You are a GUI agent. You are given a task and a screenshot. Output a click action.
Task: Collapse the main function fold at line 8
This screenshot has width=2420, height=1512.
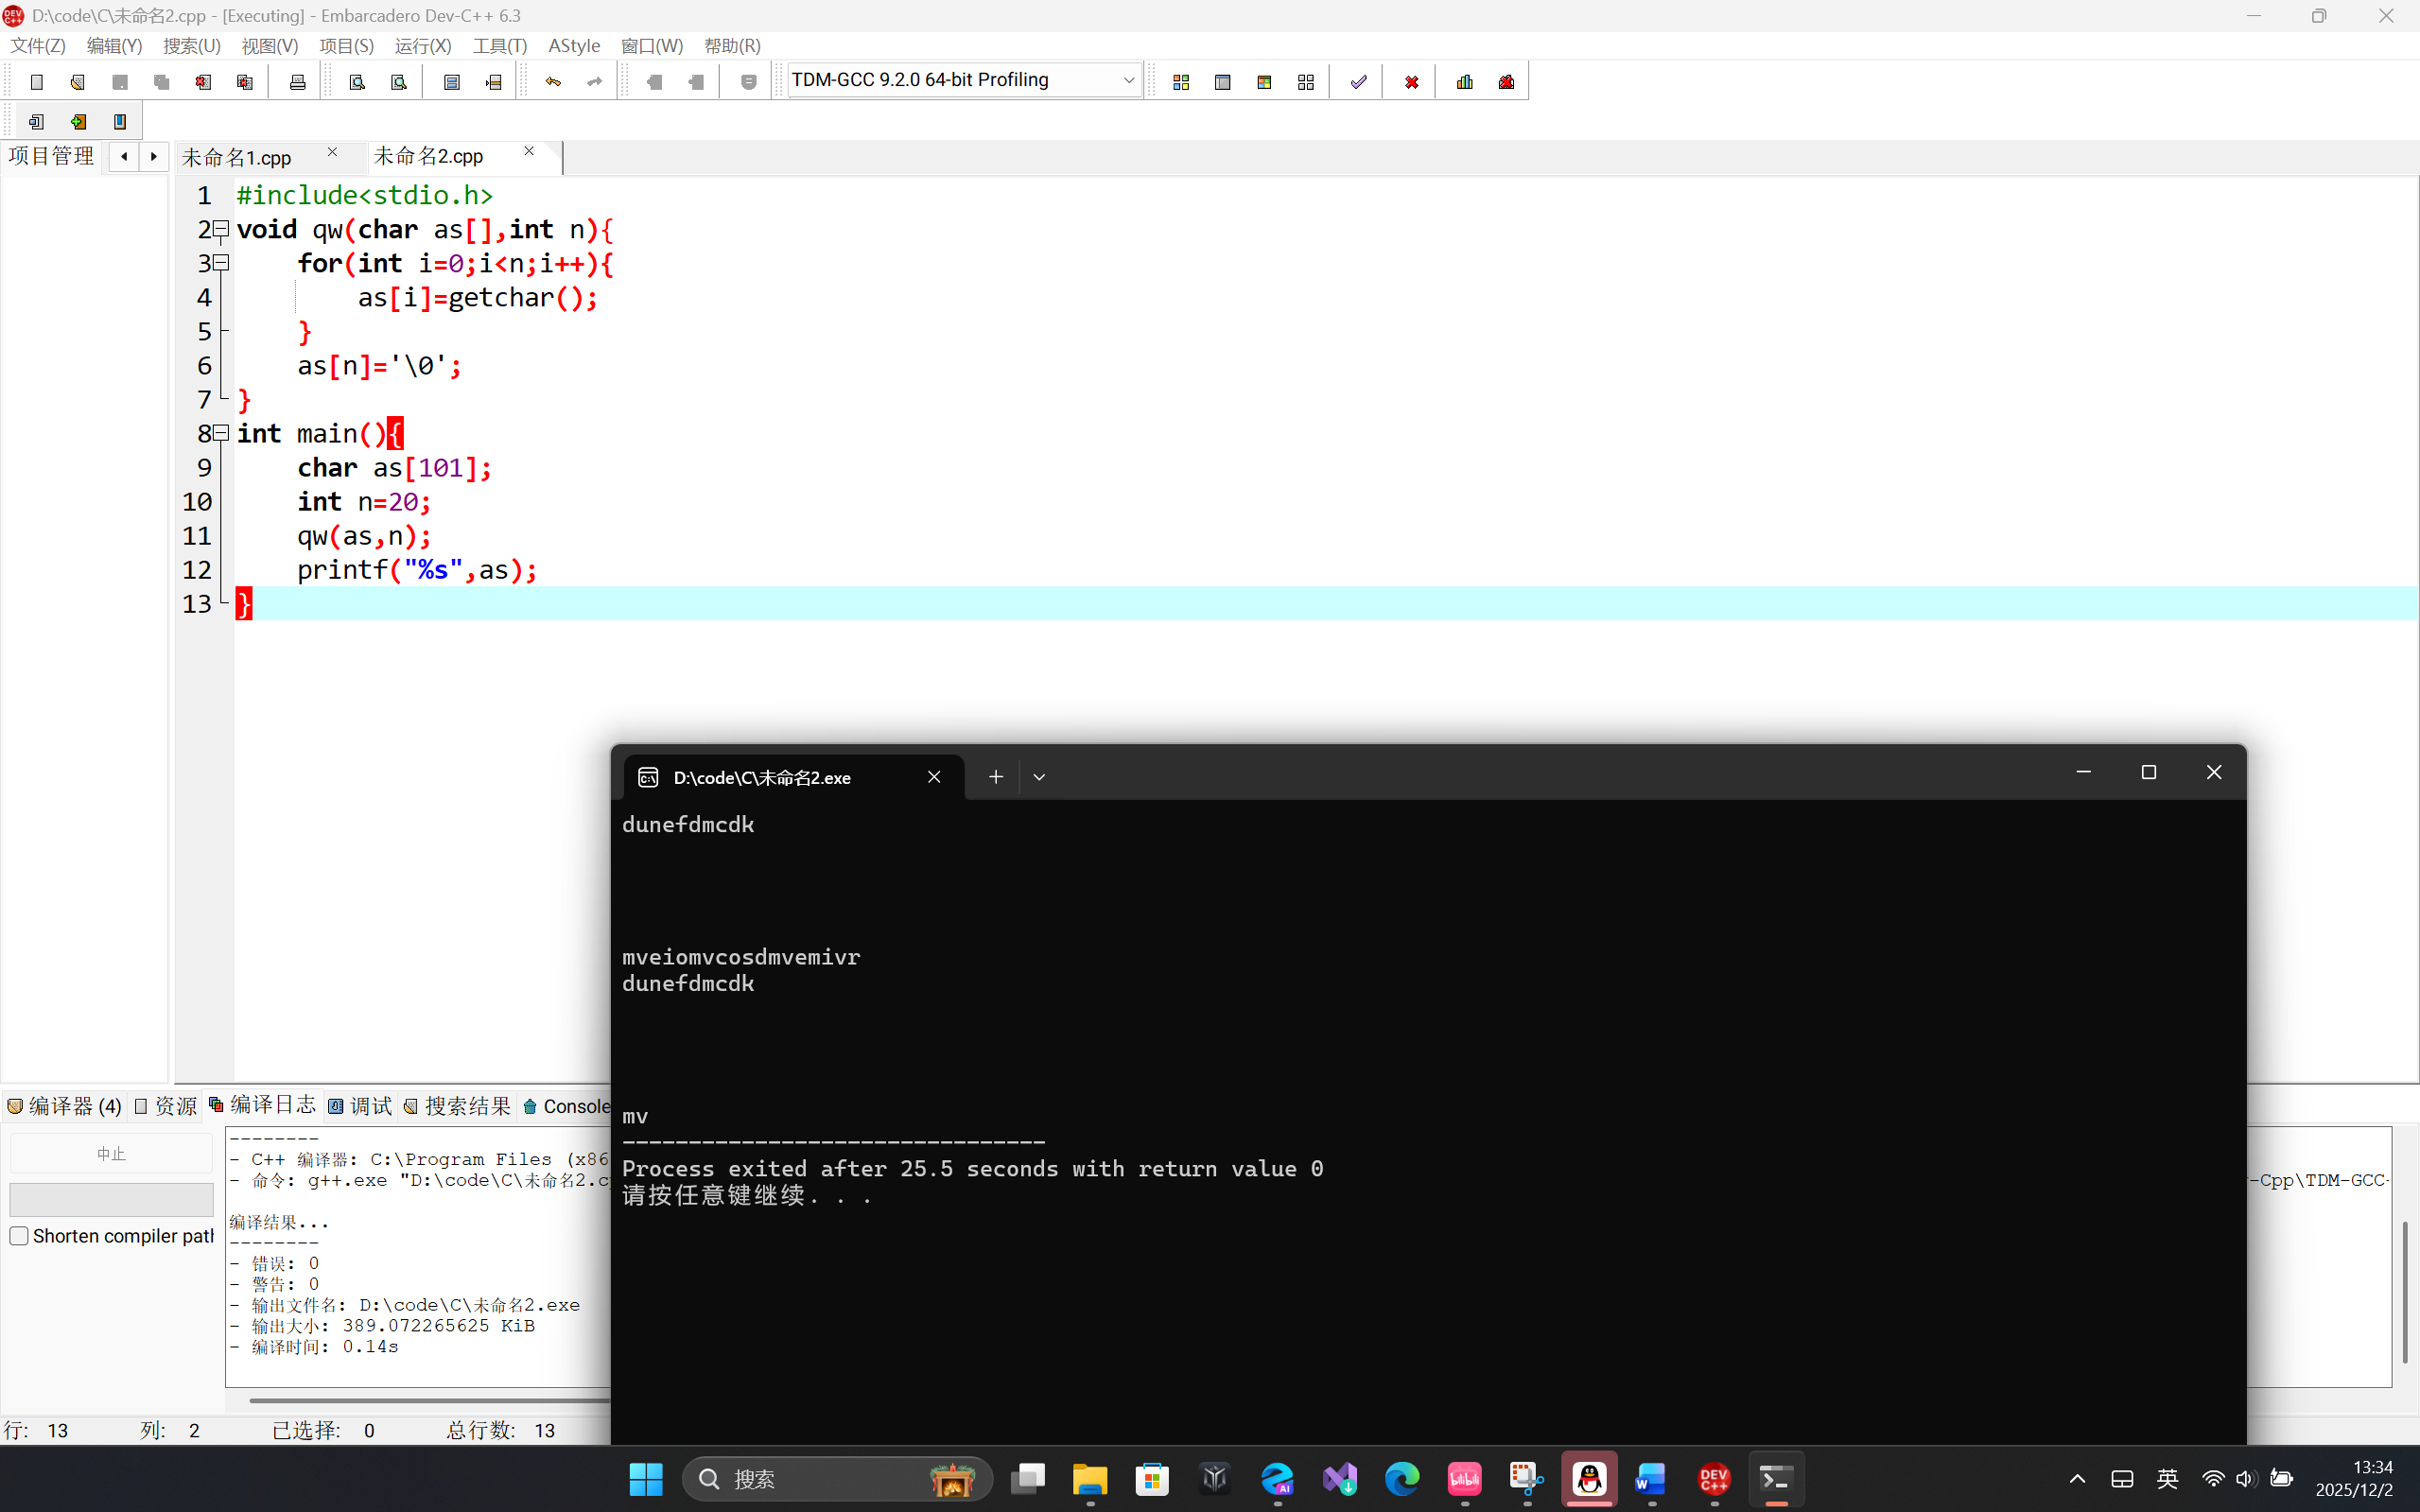click(x=222, y=433)
